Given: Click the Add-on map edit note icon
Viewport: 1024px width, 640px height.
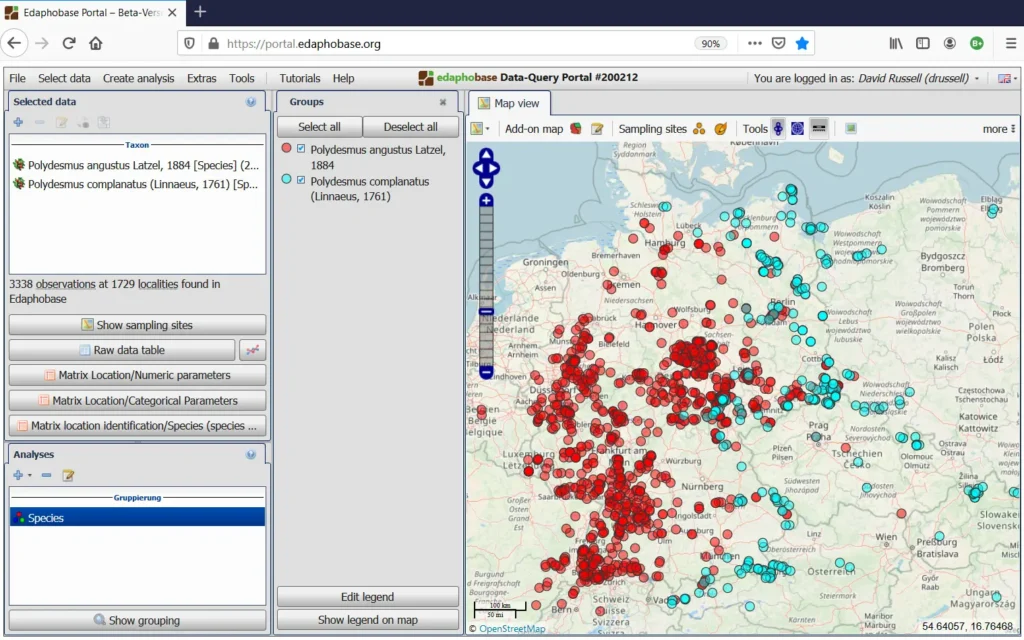Looking at the screenshot, I should pos(597,129).
